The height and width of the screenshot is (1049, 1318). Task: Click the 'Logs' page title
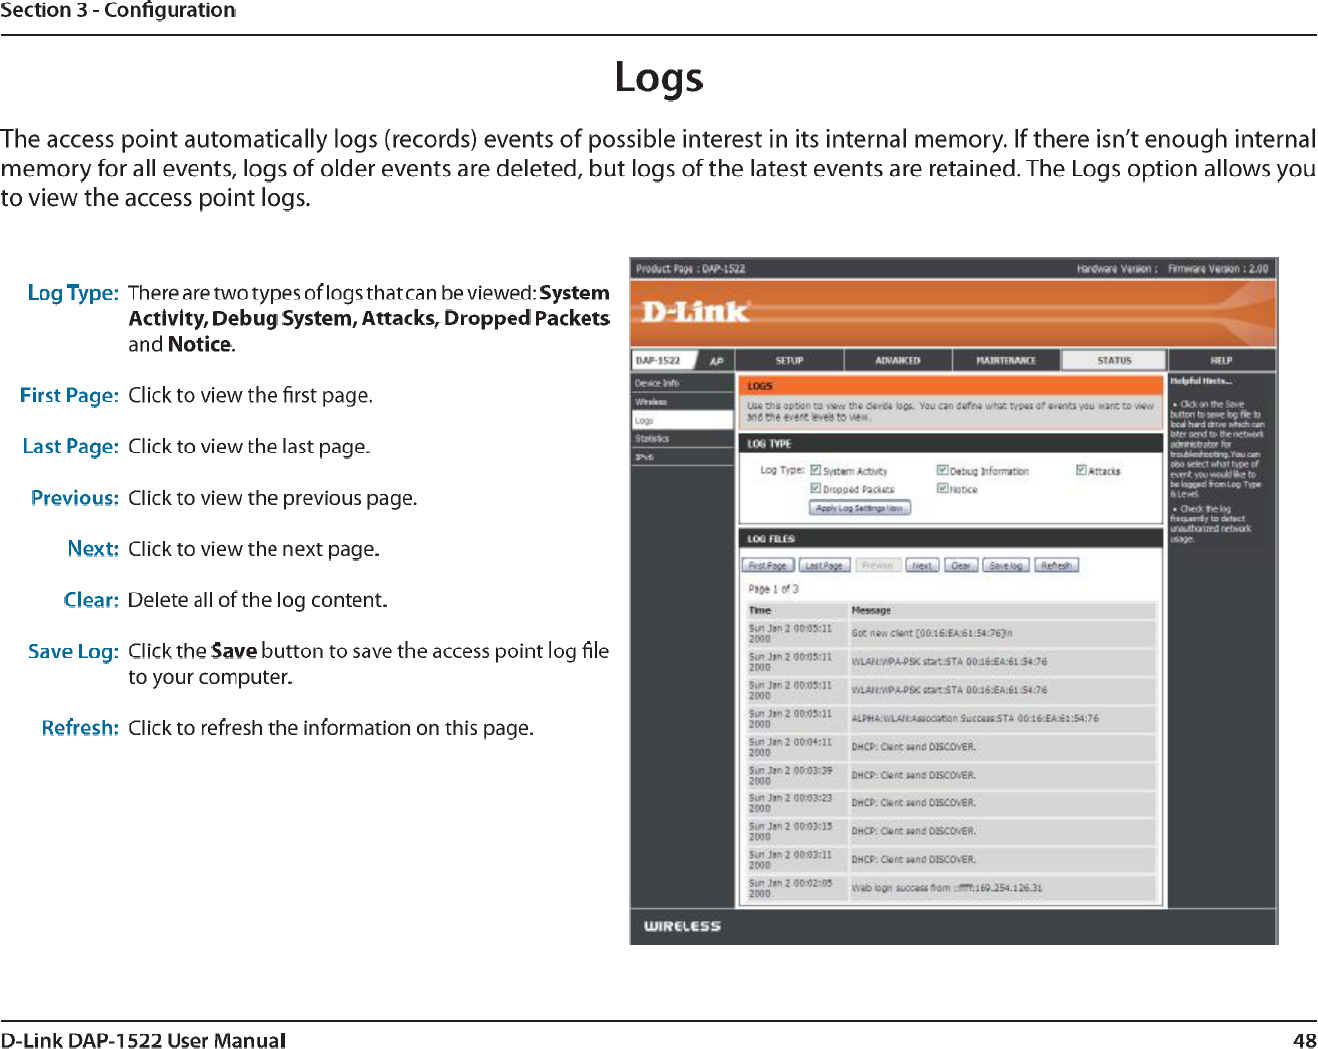tap(659, 78)
